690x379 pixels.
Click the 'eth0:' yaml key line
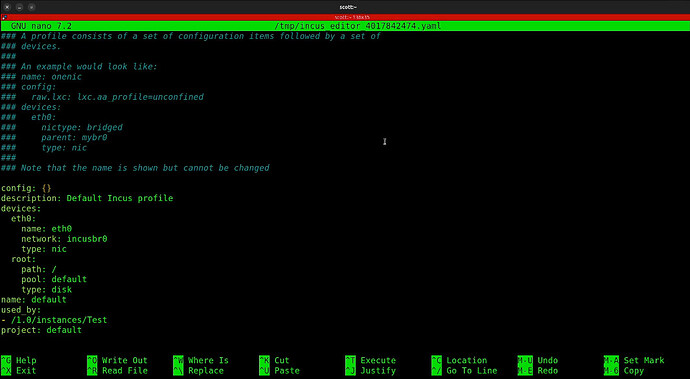[x=23, y=218]
